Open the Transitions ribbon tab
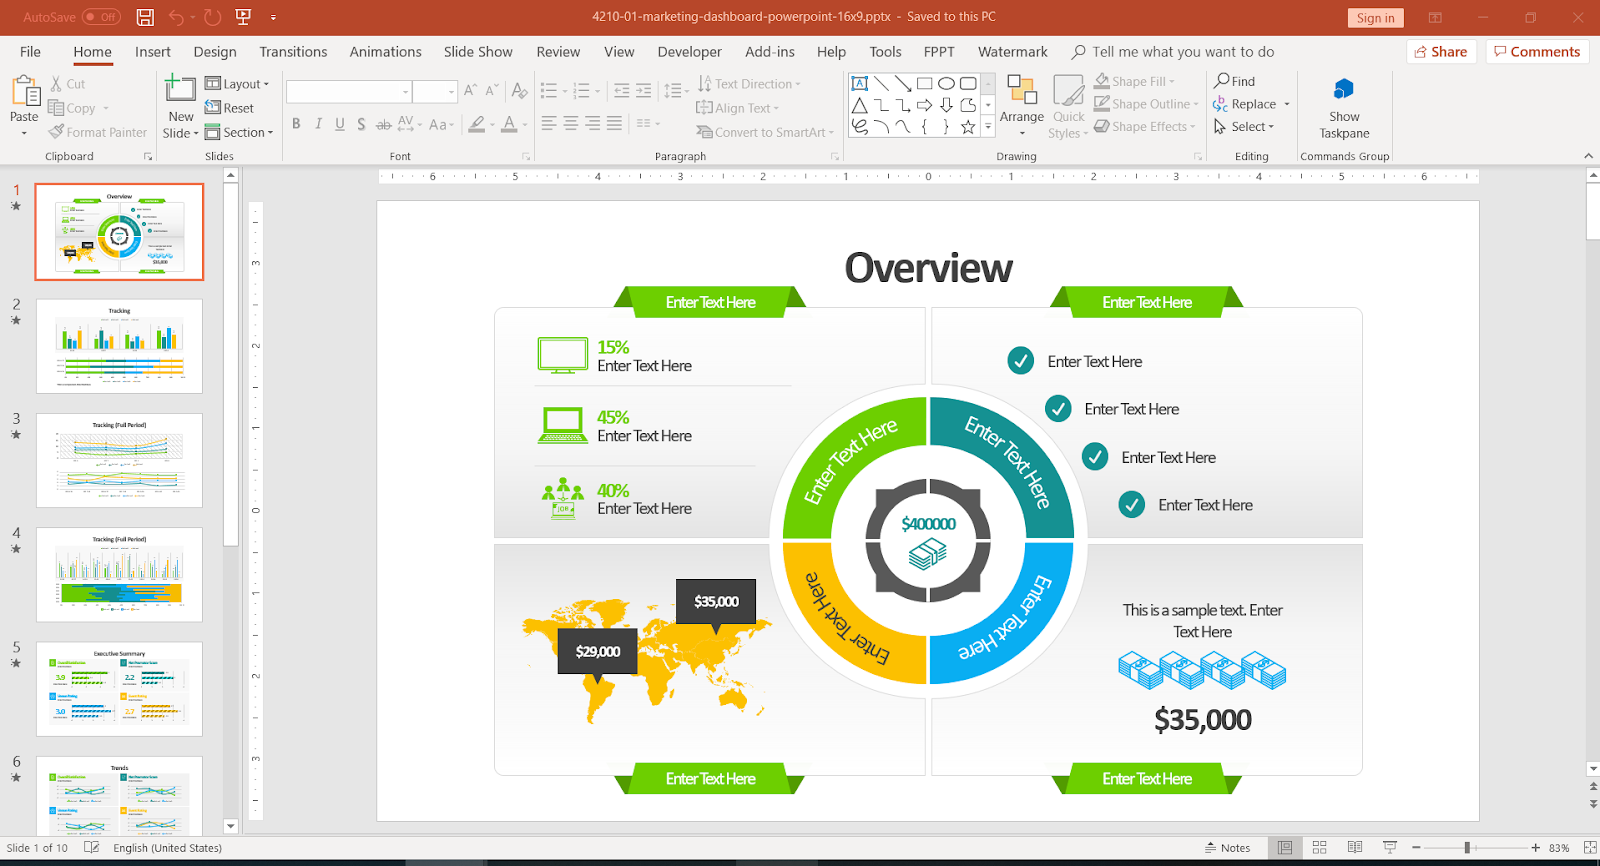 [x=293, y=52]
